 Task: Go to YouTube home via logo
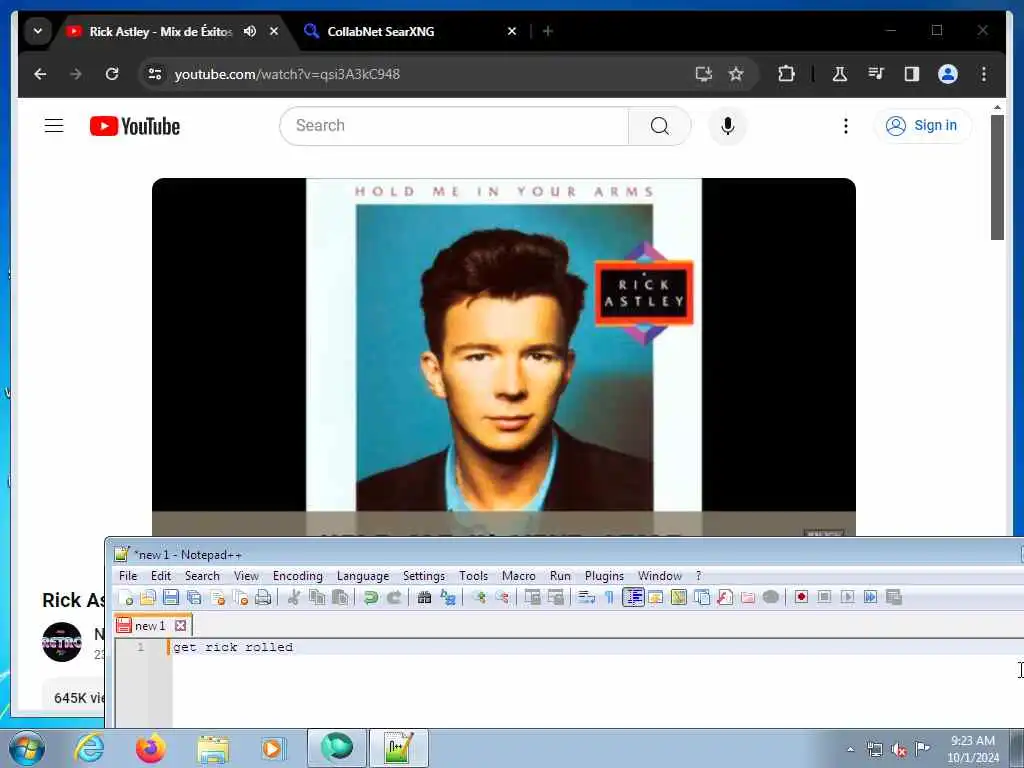click(x=135, y=126)
